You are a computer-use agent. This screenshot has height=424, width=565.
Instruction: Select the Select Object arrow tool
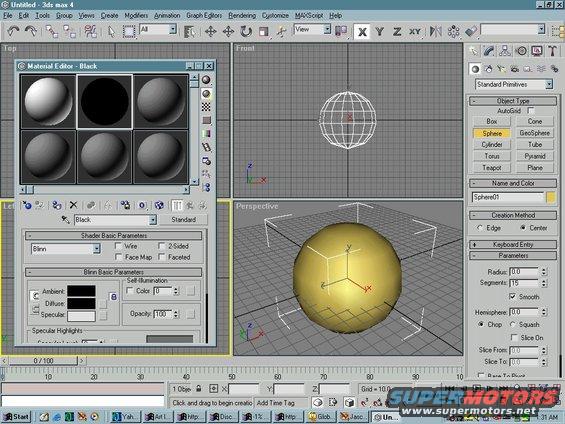[111, 31]
